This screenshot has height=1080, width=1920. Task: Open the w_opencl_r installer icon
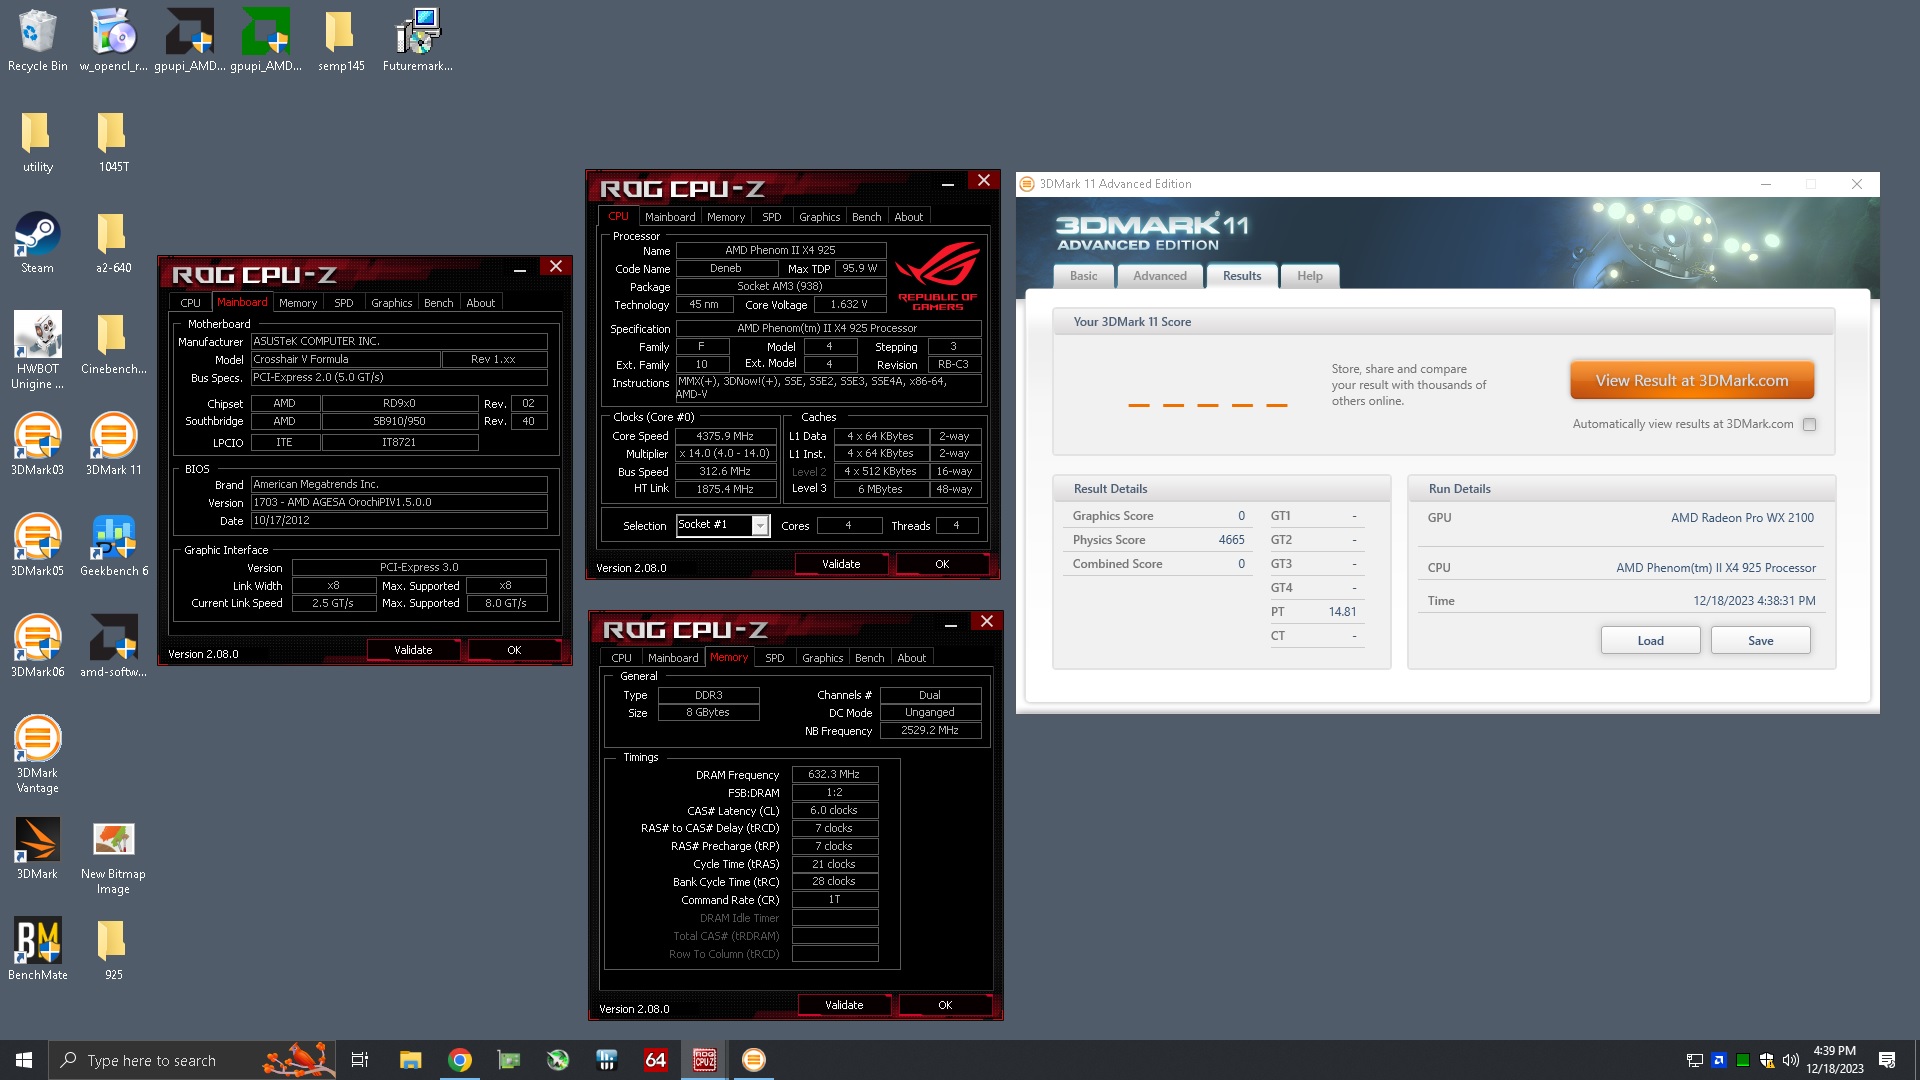pyautogui.click(x=113, y=40)
